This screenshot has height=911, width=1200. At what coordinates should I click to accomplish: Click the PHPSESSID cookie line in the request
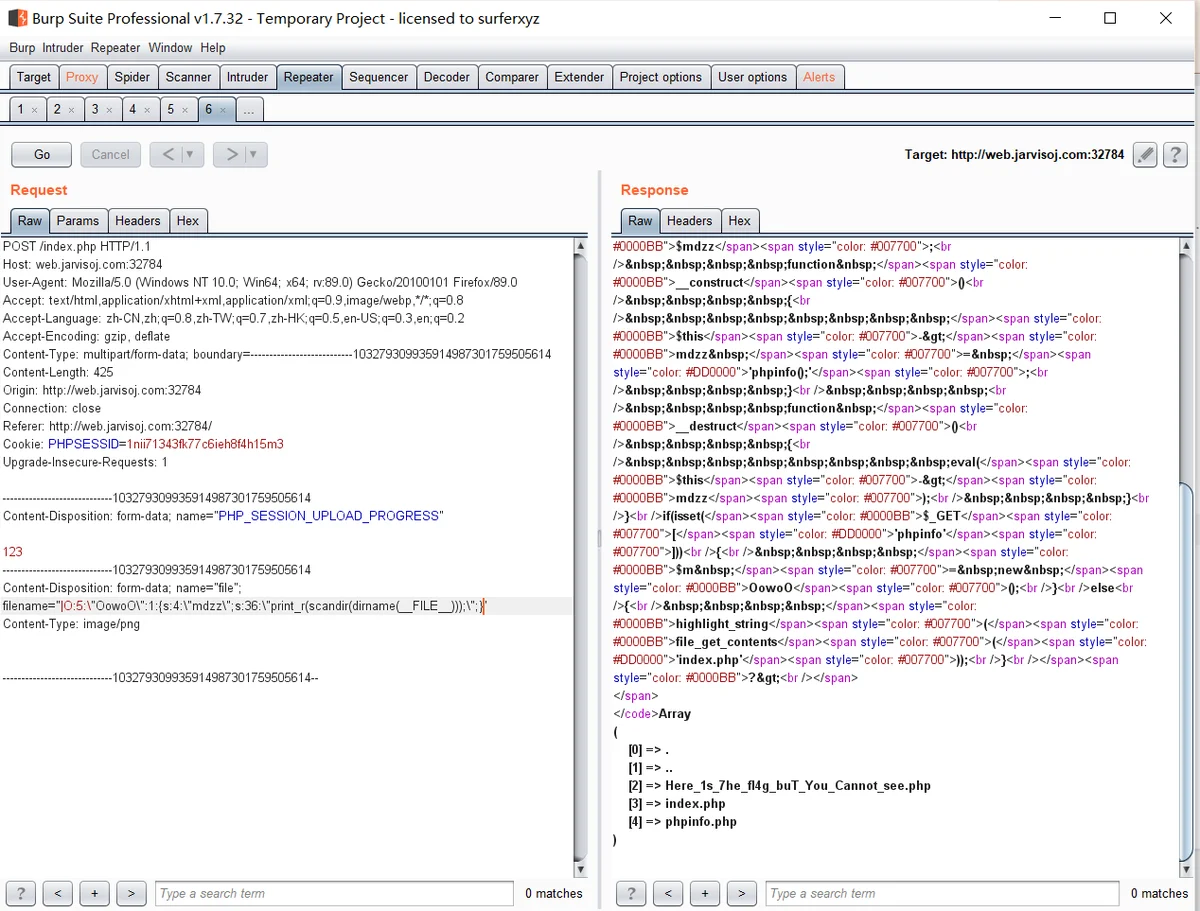coord(144,444)
